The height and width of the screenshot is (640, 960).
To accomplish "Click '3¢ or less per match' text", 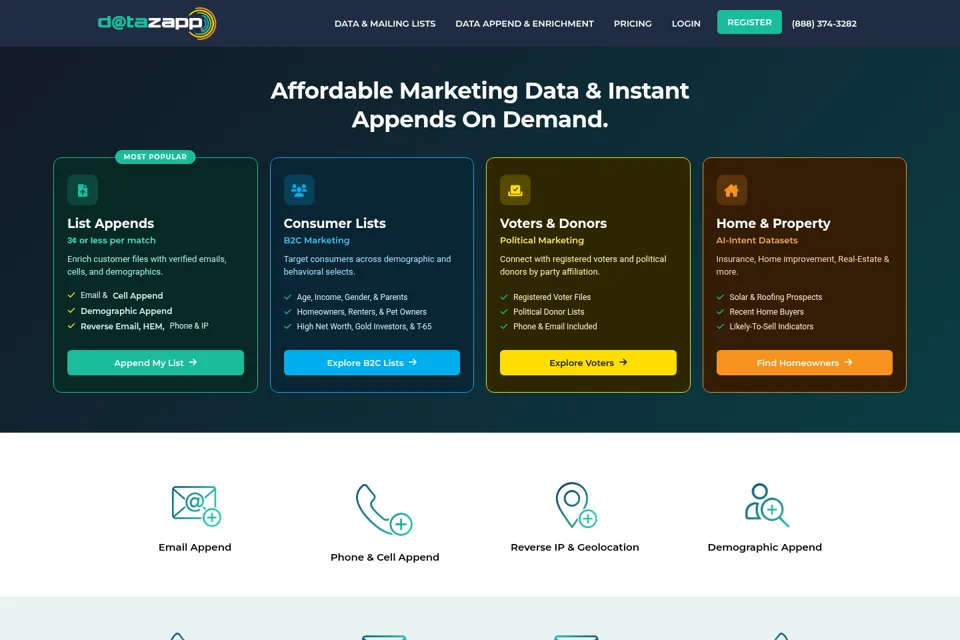I will (x=111, y=240).
